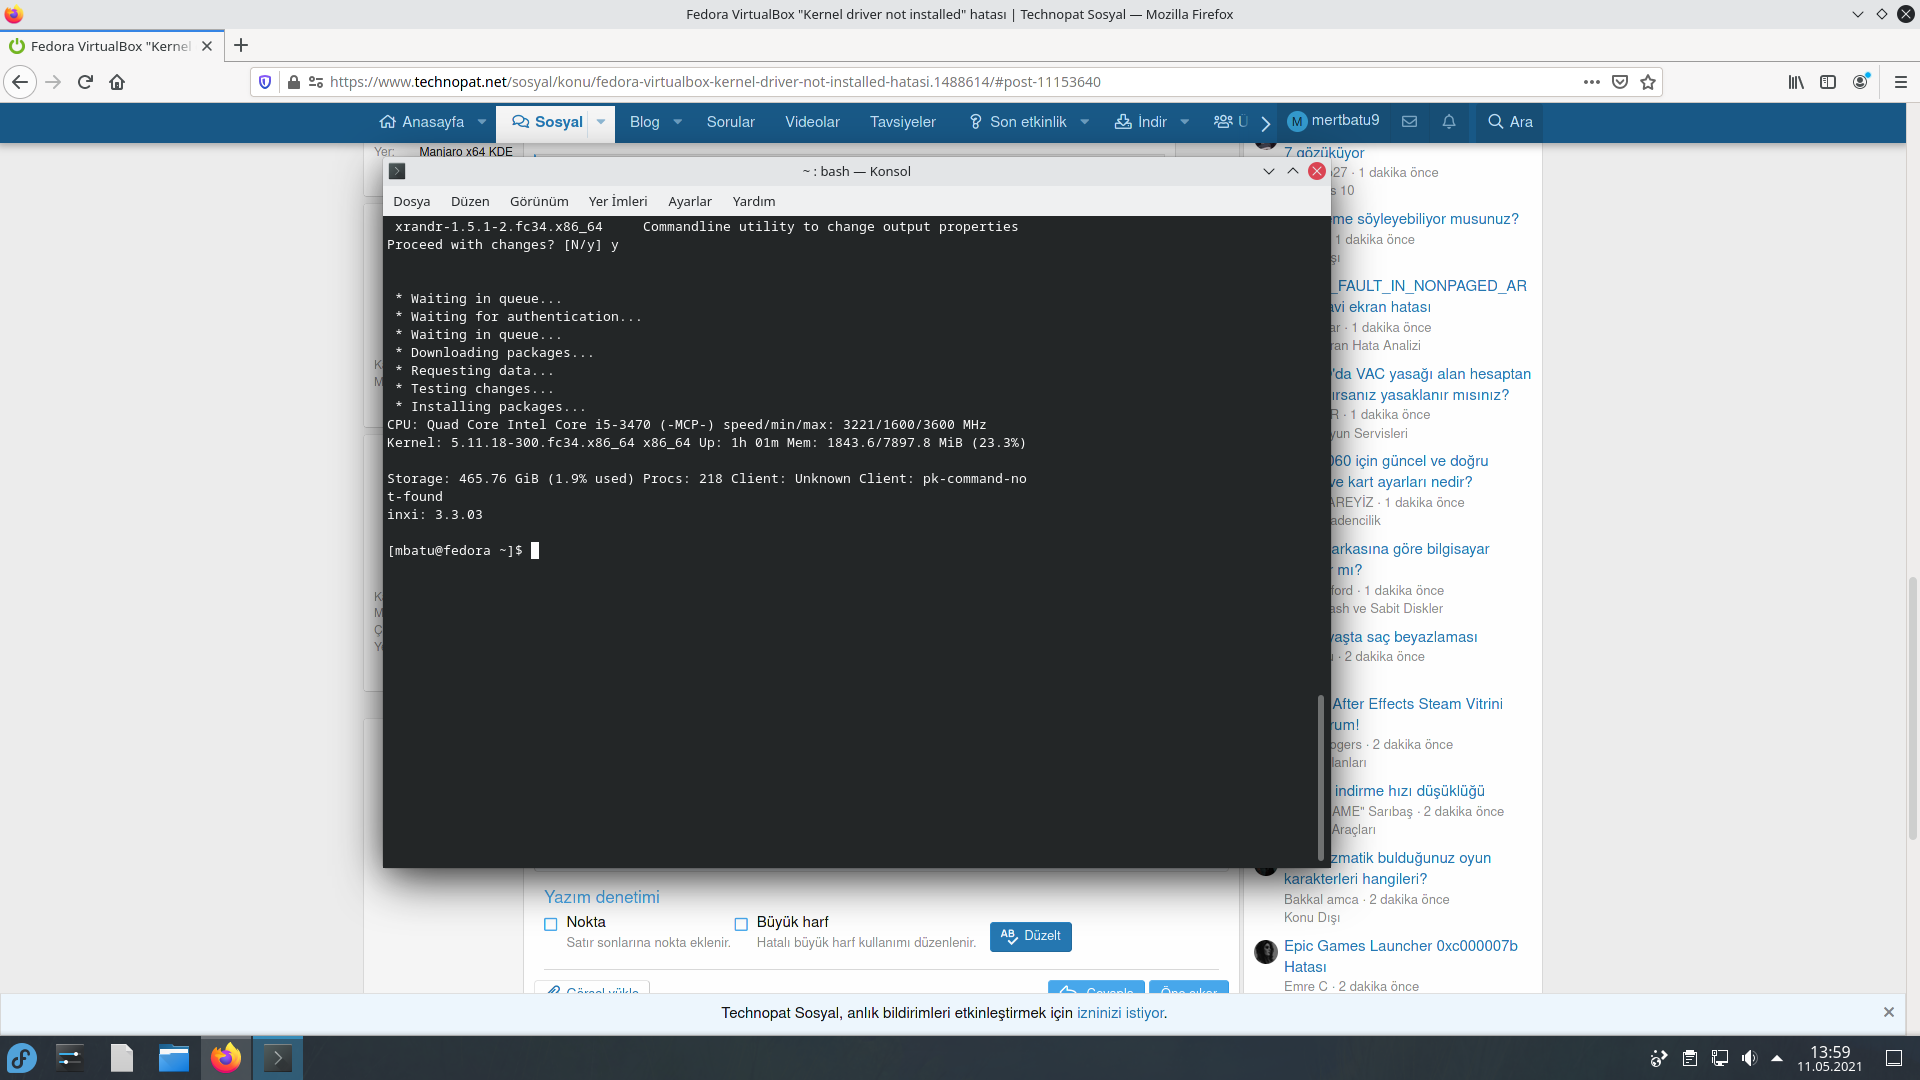1920x1080 pixels.
Task: Expand the Blog dropdown arrow
Action: point(677,121)
